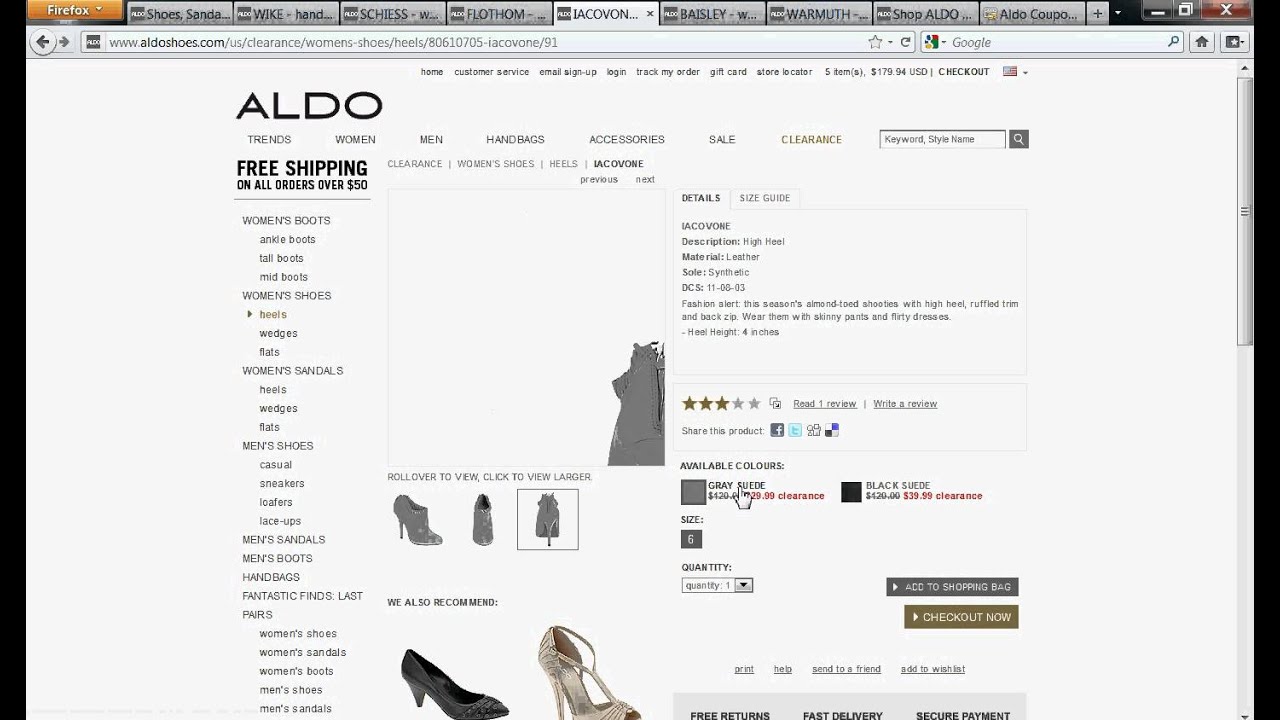Open the tab list dropdown arrow
1280x720 pixels.
1120,14
